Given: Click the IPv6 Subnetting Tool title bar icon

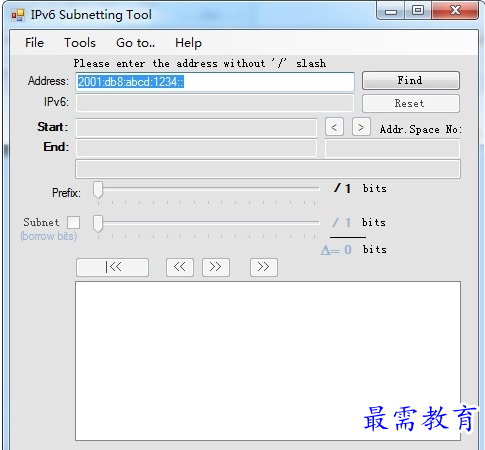Looking at the screenshot, I should point(18,15).
